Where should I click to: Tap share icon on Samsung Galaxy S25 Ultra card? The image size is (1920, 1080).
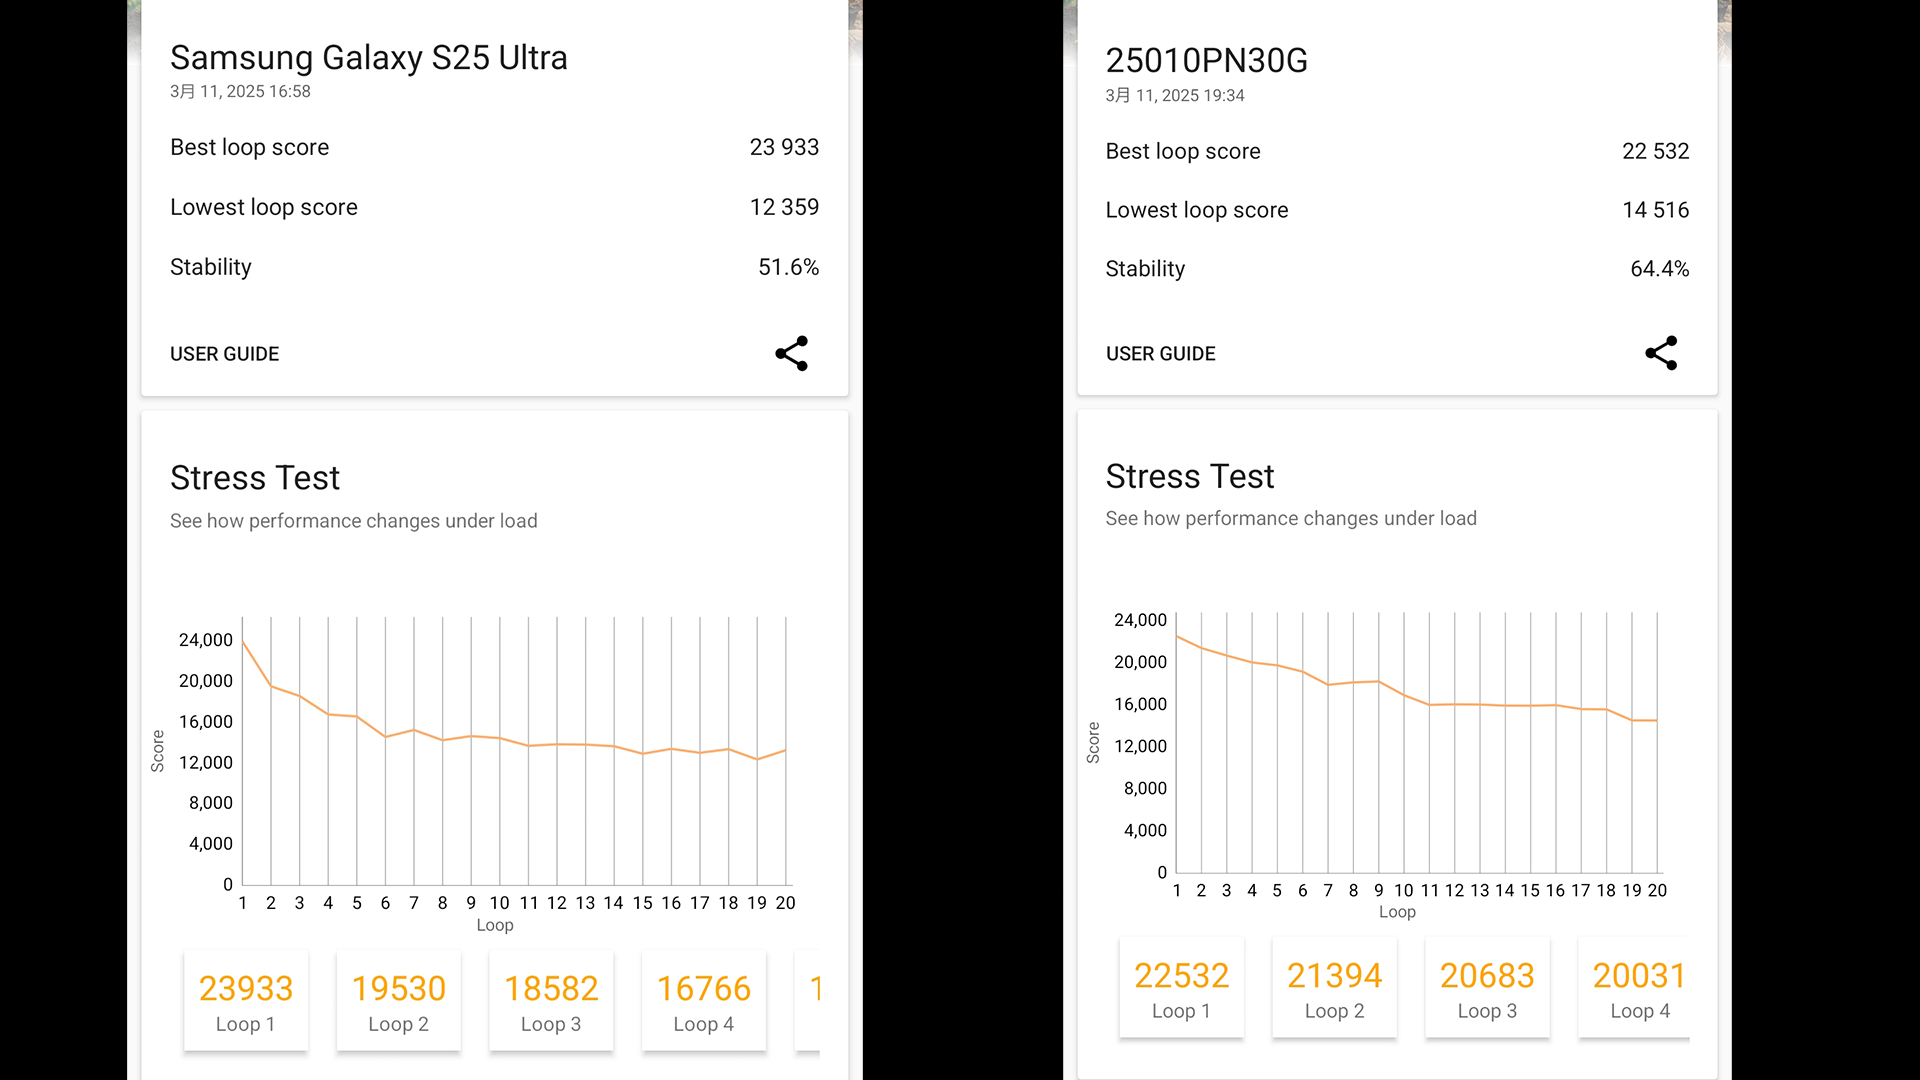click(791, 353)
